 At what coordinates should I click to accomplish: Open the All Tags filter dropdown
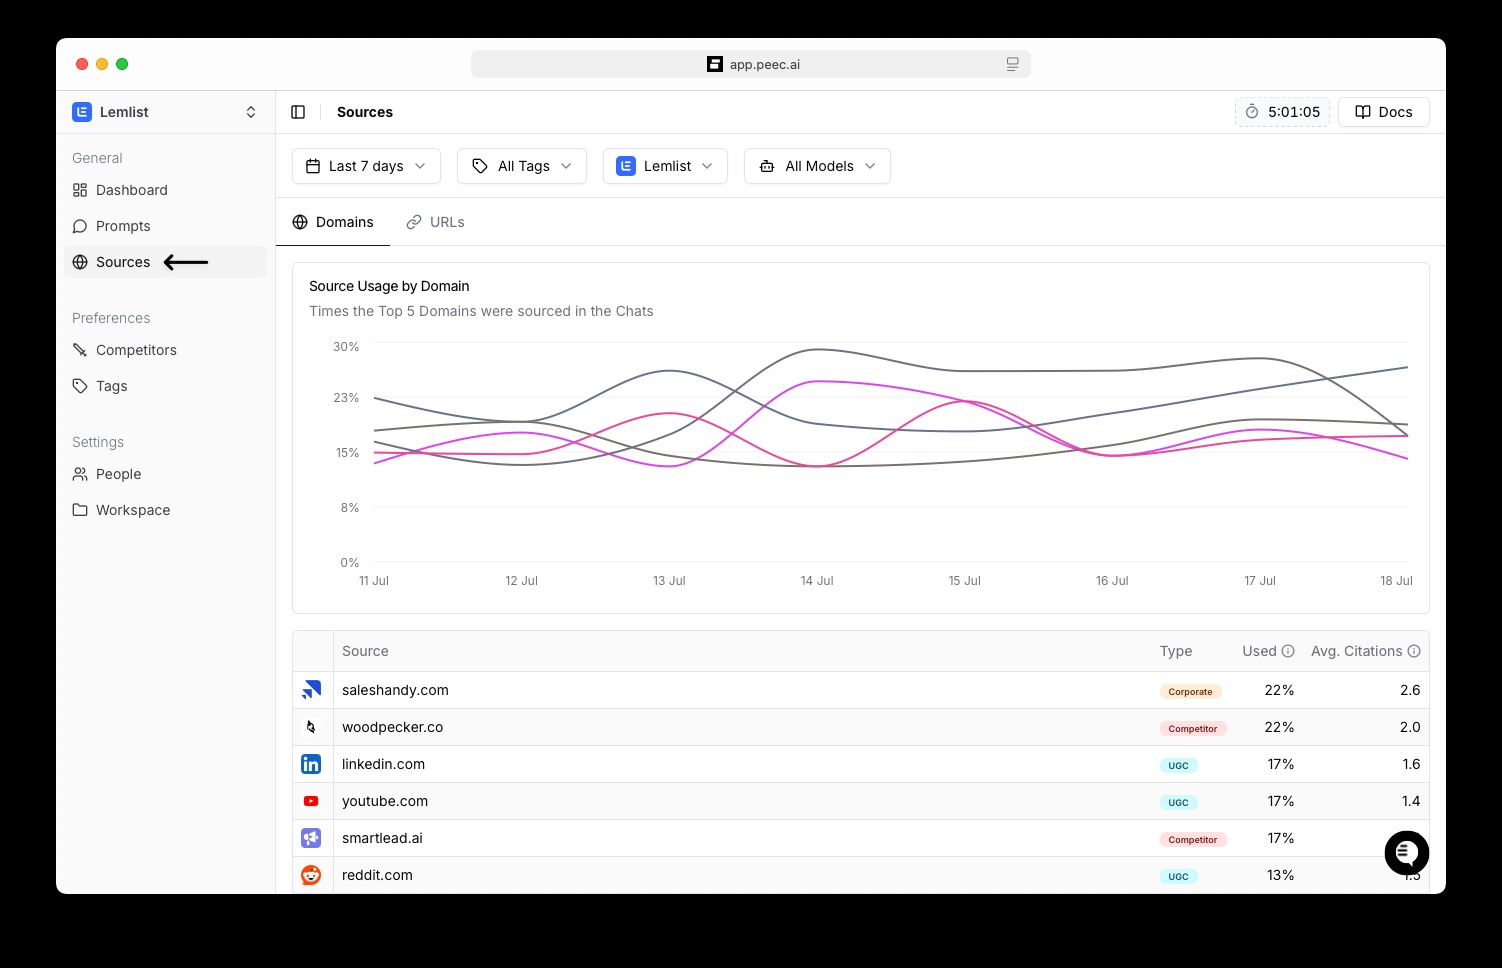click(522, 166)
